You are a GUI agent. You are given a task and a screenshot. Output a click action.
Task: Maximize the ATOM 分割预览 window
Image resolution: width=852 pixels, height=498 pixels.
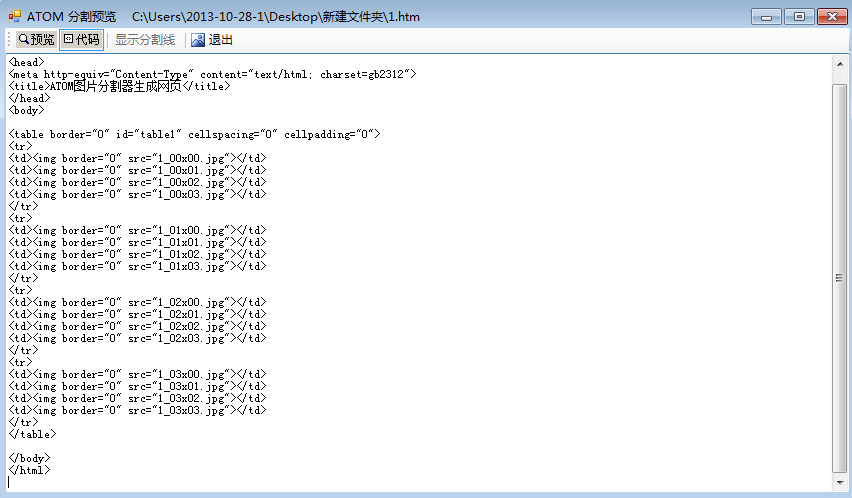coord(800,16)
